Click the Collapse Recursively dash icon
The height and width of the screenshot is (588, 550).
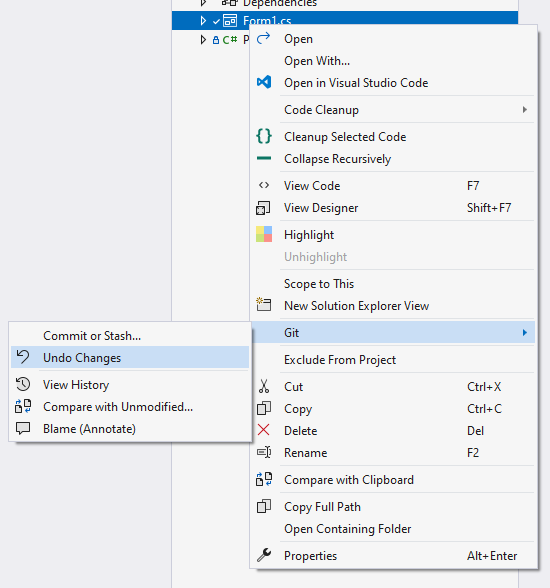tap(264, 158)
